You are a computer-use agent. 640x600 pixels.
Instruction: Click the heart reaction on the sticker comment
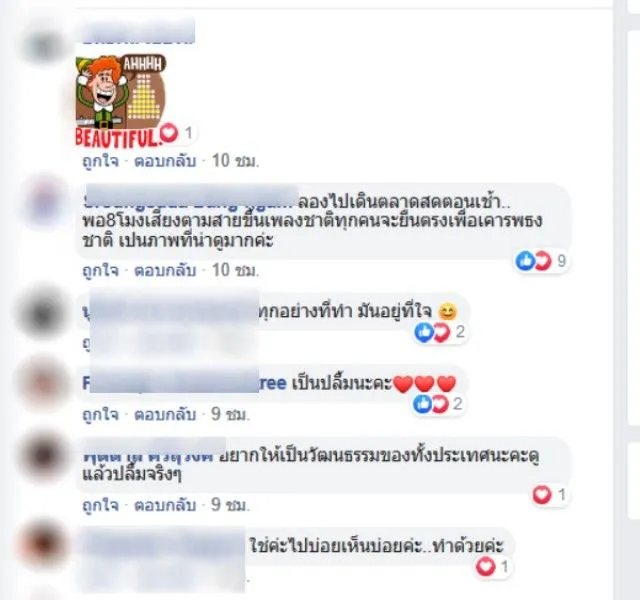tap(176, 133)
